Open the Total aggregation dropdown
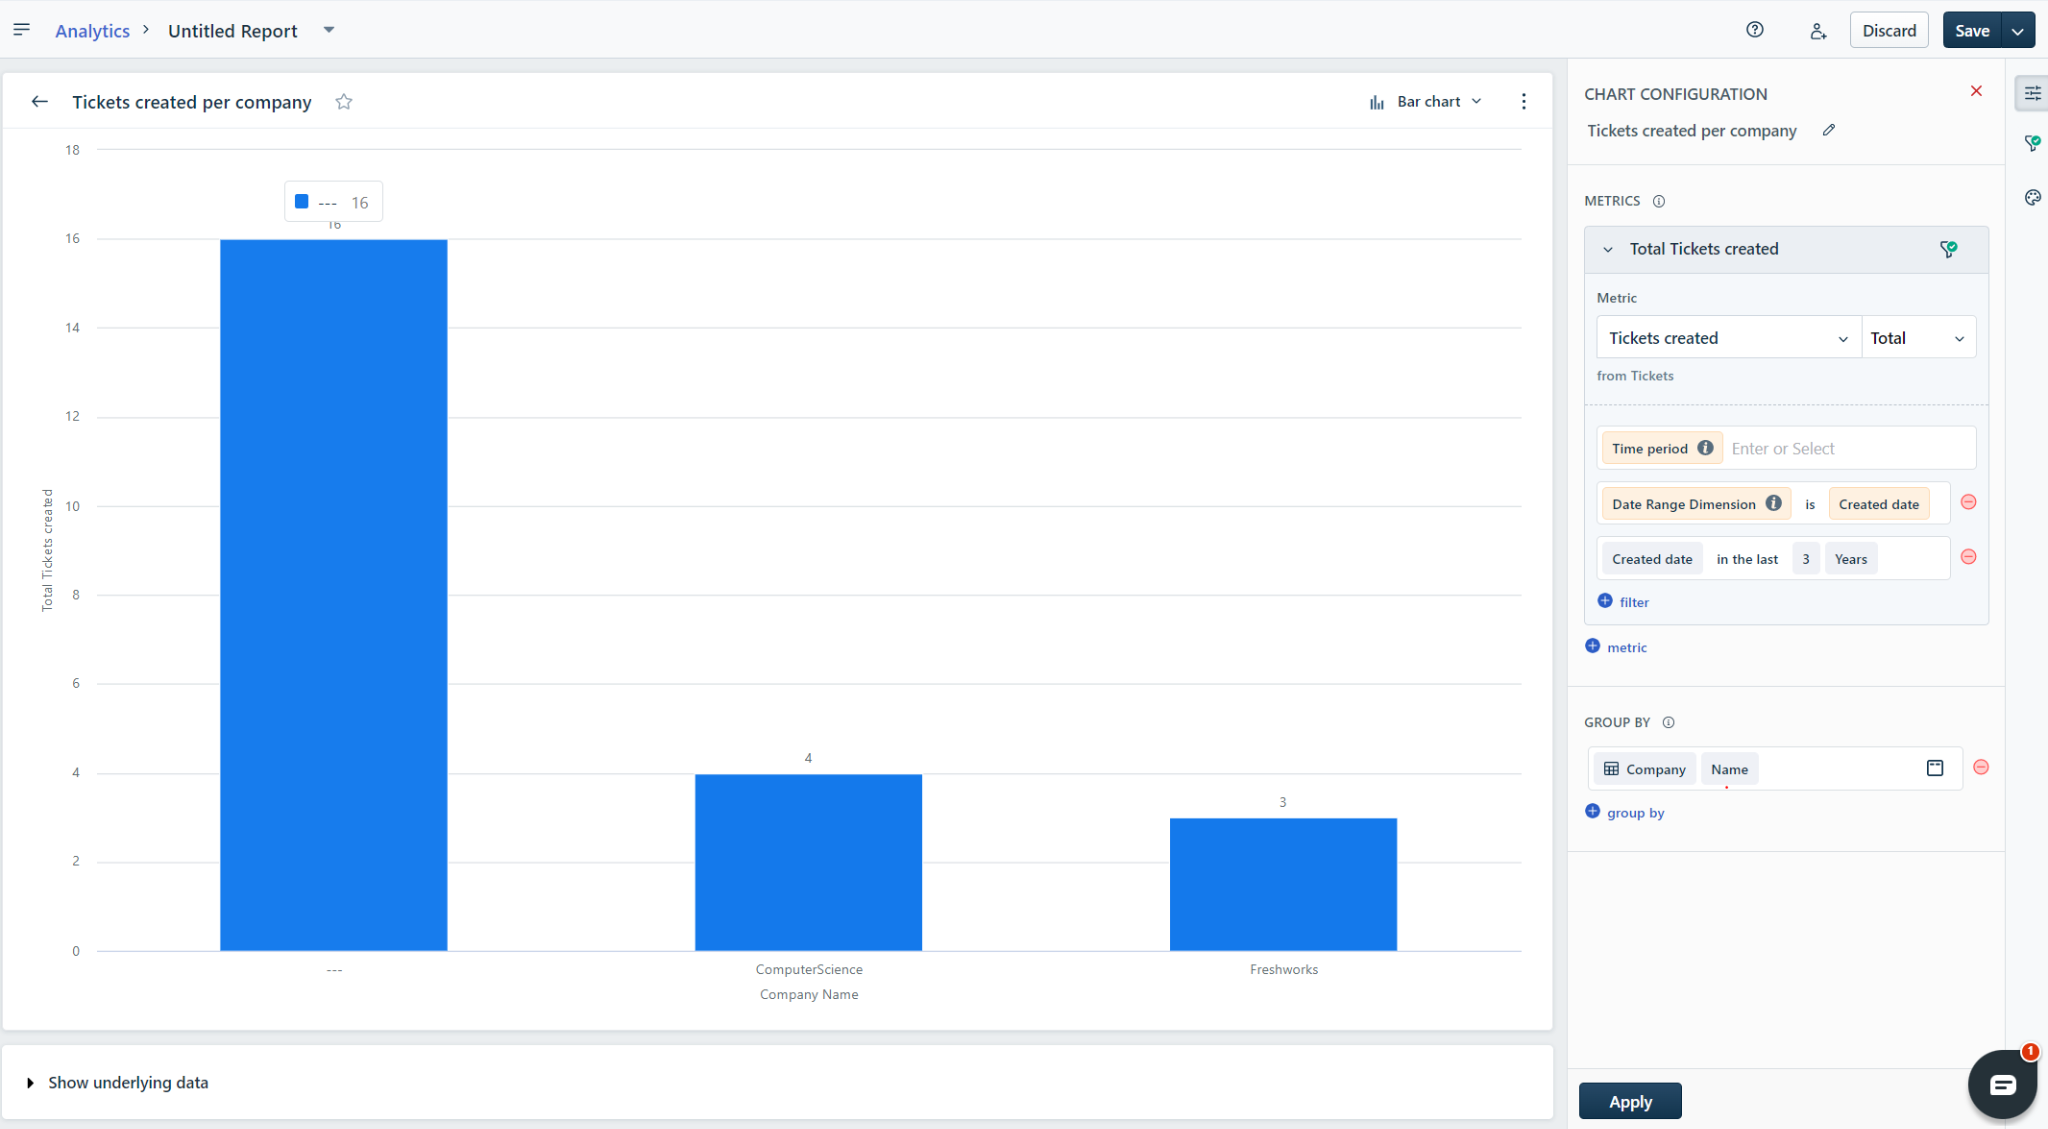The height and width of the screenshot is (1129, 2048). pyautogui.click(x=1917, y=338)
